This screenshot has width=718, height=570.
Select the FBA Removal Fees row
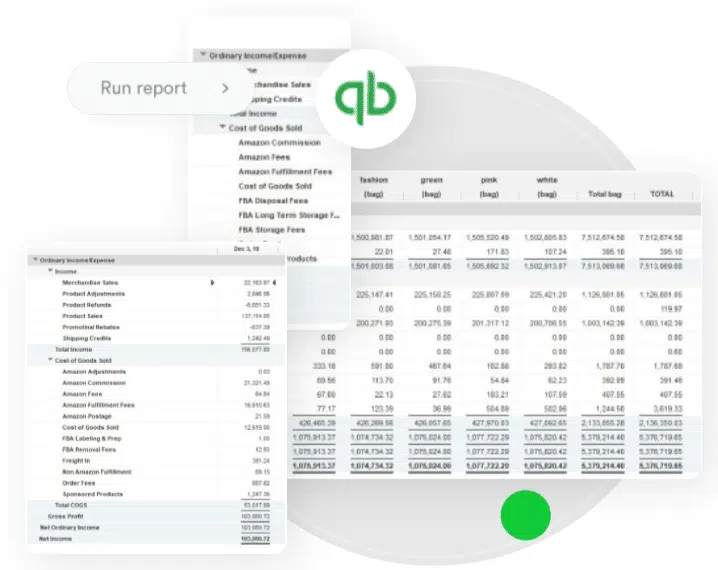click(156, 450)
